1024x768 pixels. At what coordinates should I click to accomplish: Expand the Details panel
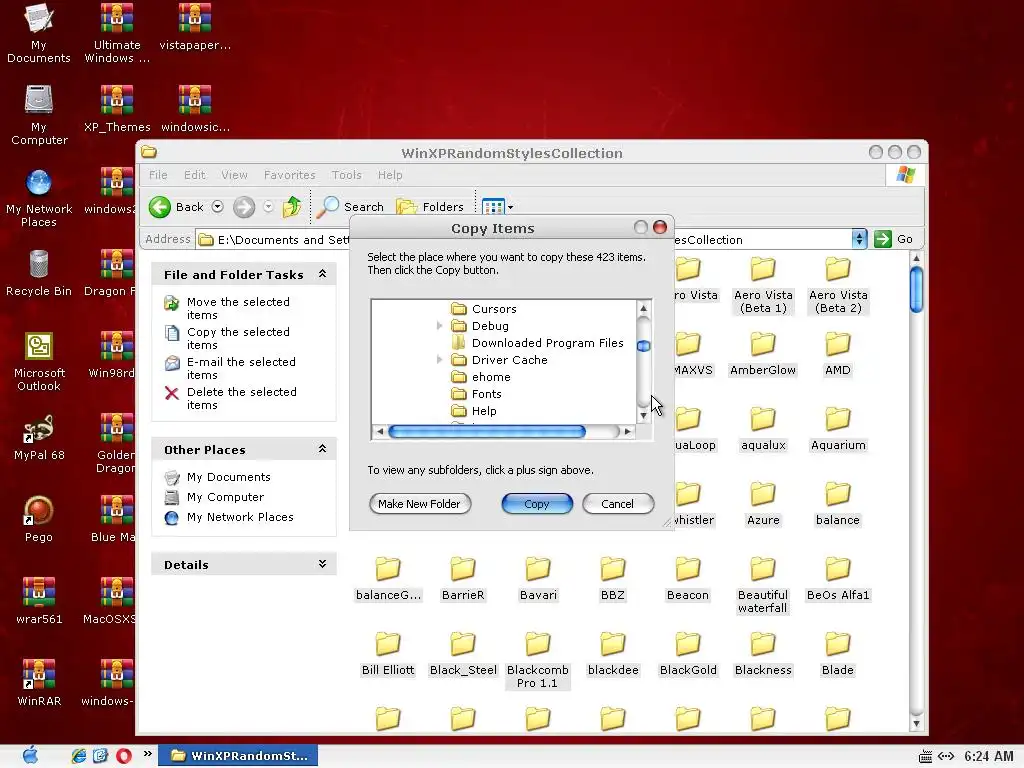click(x=322, y=564)
